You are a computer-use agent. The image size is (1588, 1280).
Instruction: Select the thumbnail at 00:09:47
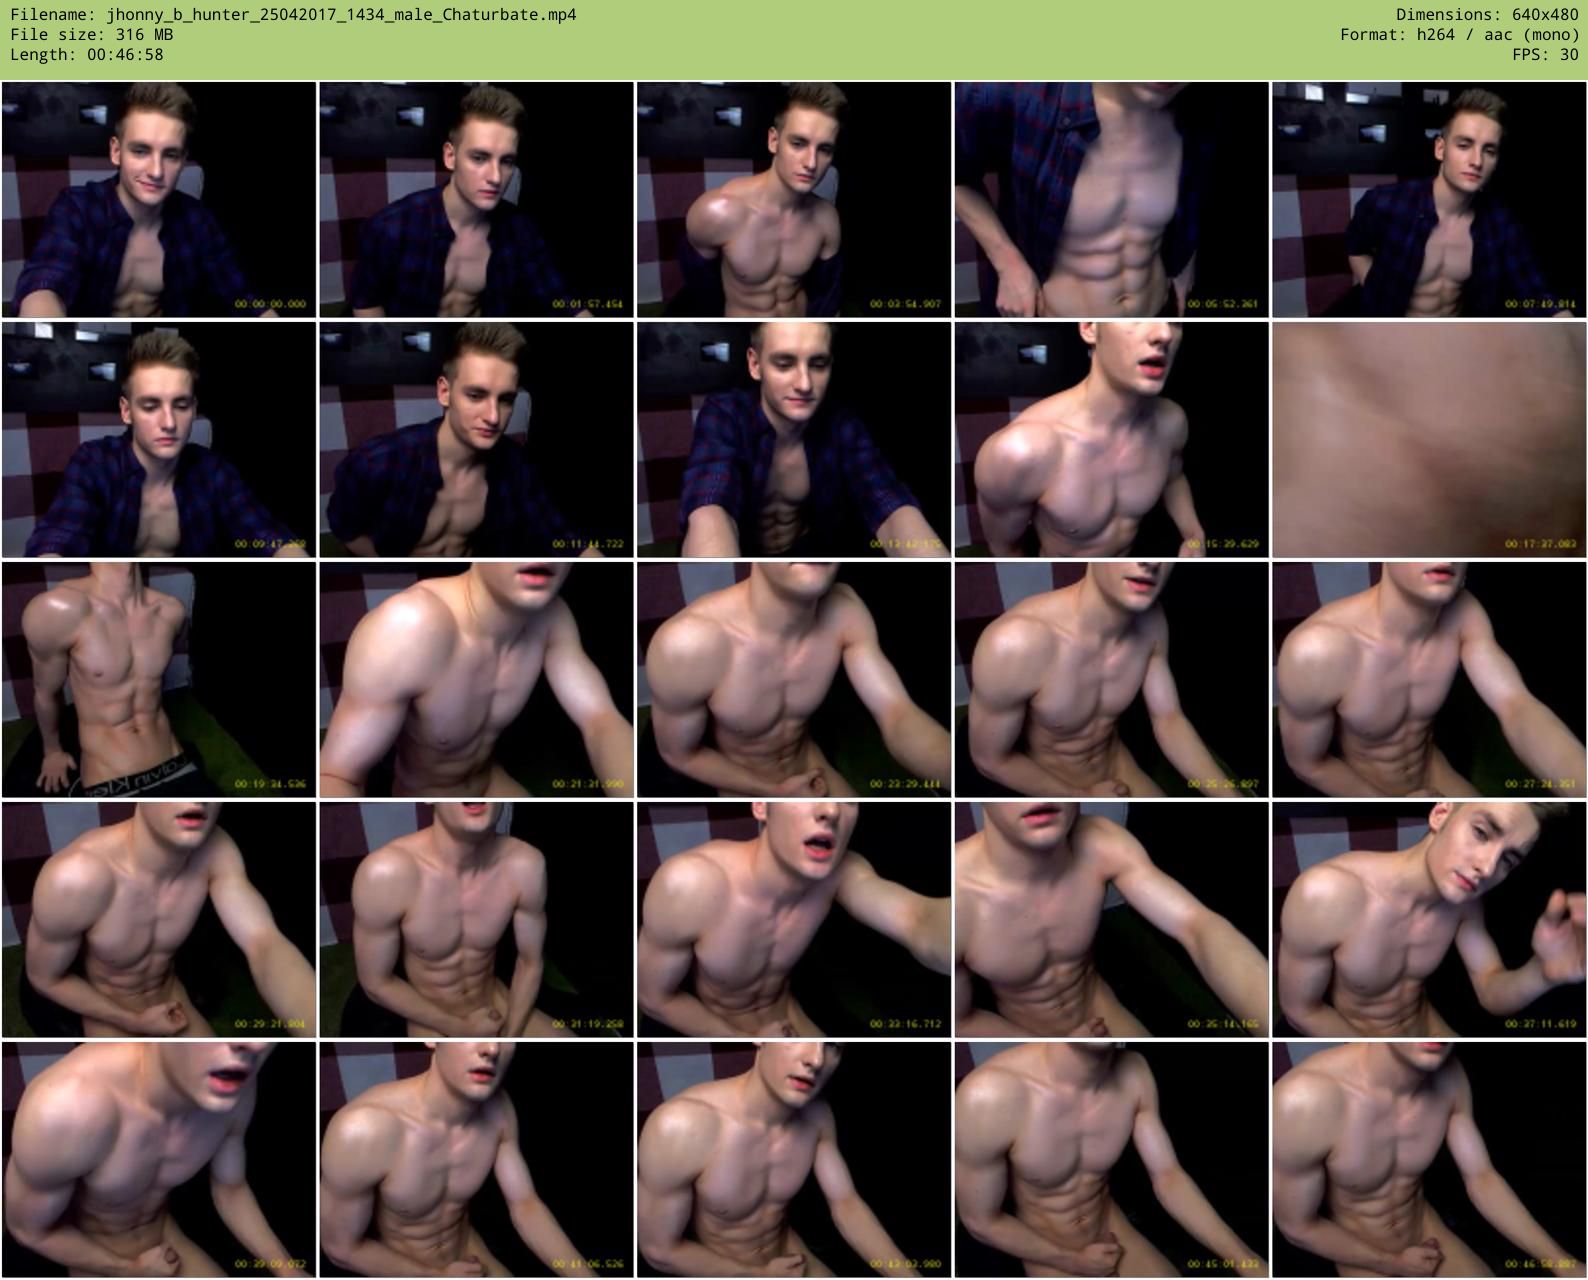[x=159, y=439]
